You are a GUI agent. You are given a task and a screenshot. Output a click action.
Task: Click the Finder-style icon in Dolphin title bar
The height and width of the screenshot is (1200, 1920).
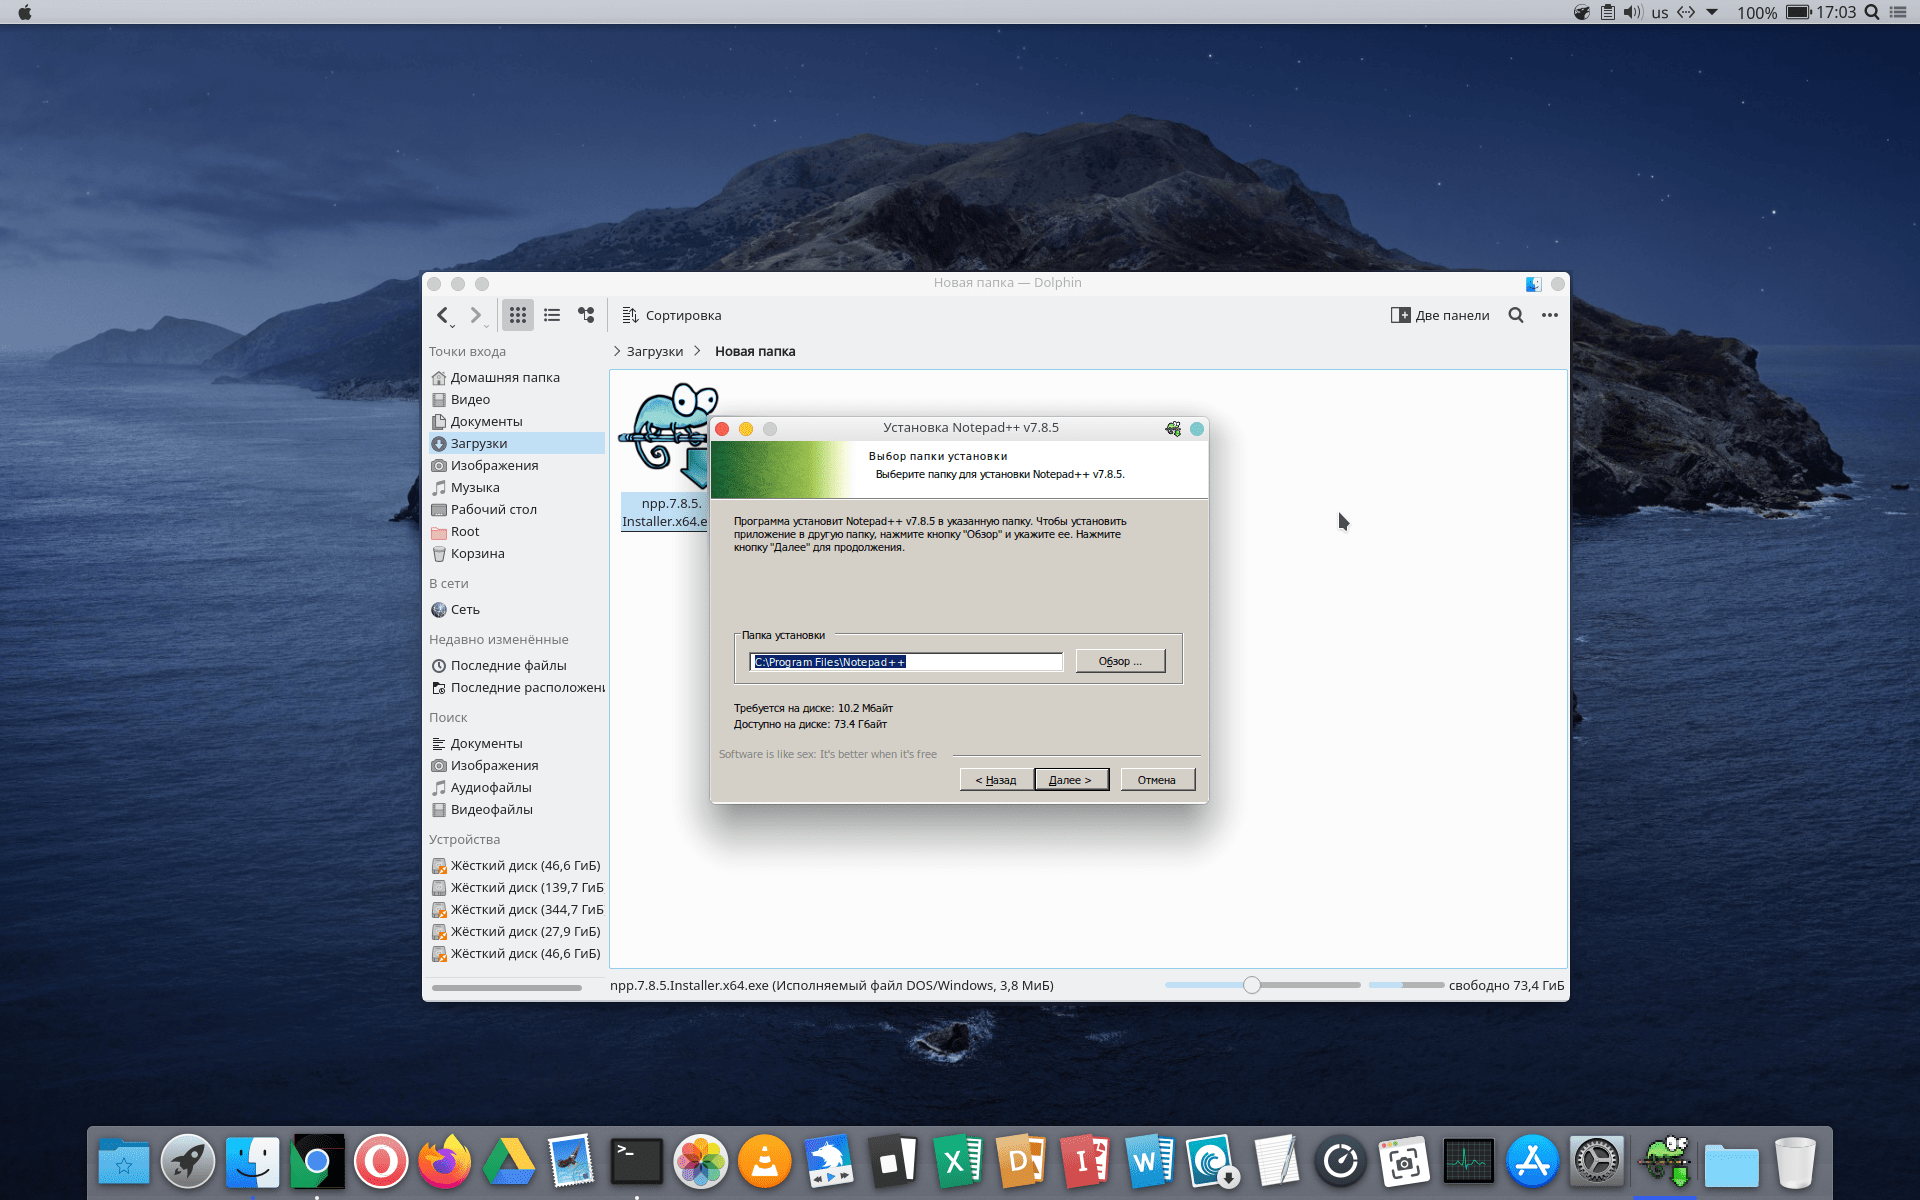(x=1533, y=284)
